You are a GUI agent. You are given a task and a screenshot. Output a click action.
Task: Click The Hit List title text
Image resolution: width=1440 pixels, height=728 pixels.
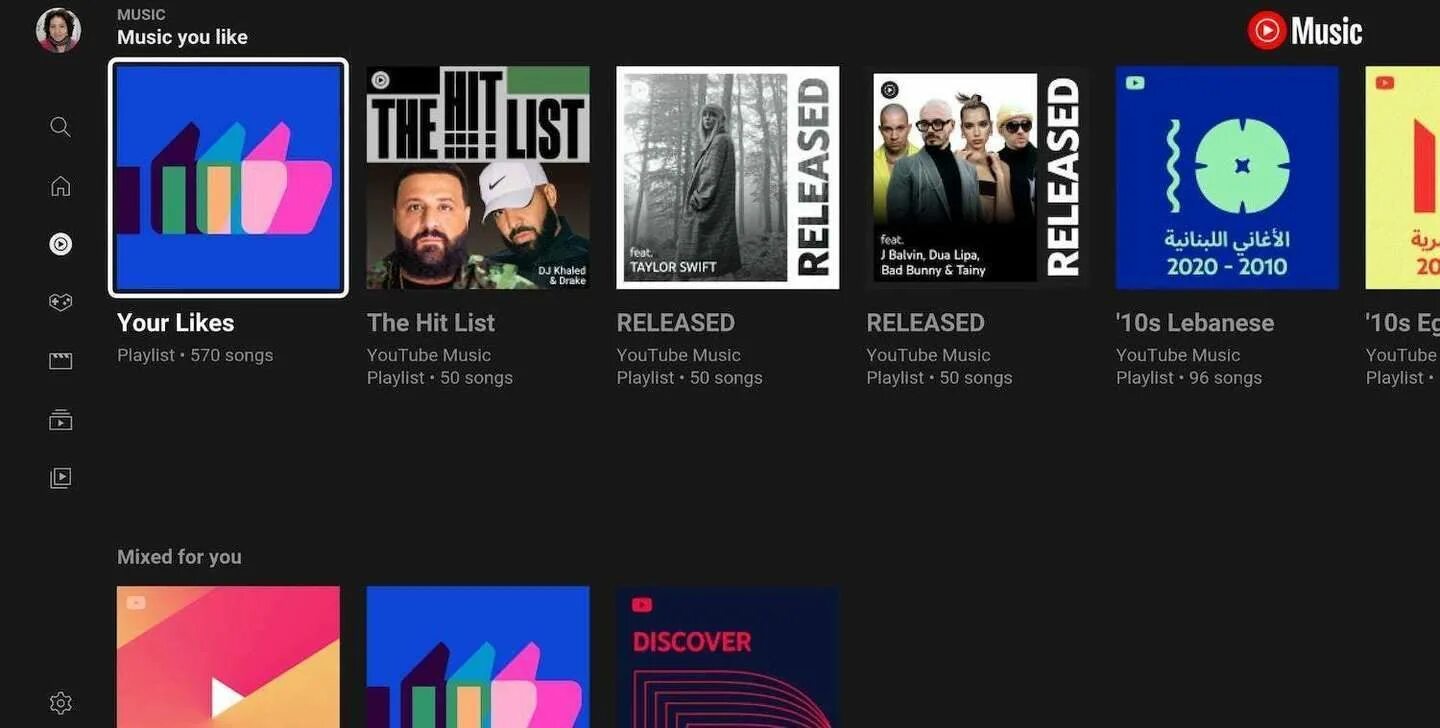tap(431, 323)
